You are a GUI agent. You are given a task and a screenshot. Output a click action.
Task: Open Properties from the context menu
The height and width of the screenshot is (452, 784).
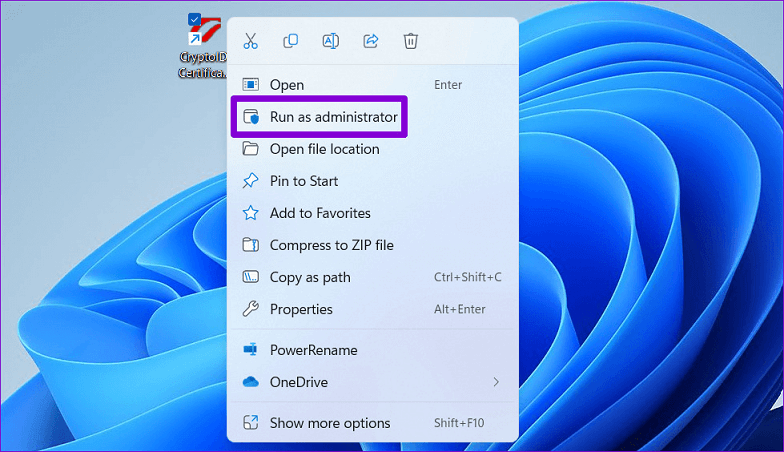coord(301,309)
